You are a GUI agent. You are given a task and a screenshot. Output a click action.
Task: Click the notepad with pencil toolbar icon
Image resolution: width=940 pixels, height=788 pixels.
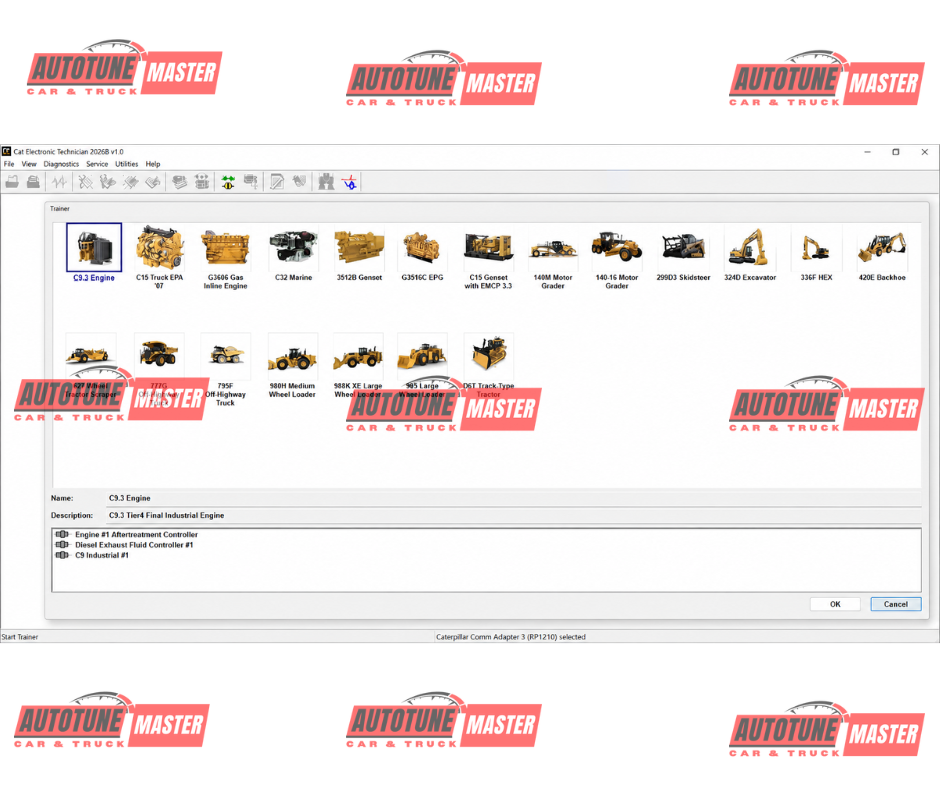tap(277, 182)
